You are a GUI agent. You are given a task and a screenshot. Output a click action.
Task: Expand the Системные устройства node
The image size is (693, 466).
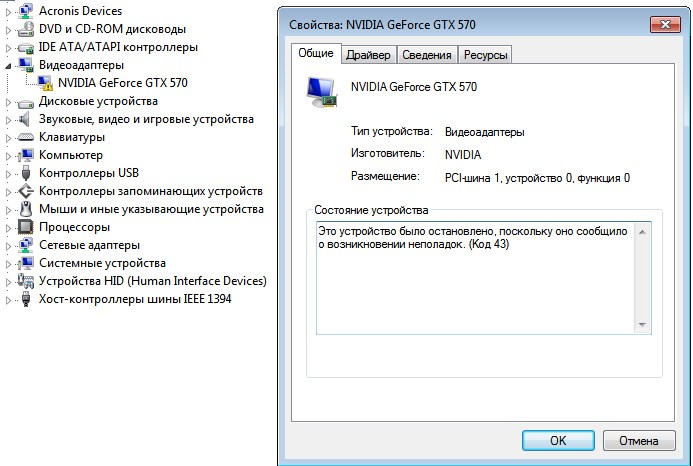pos(10,263)
